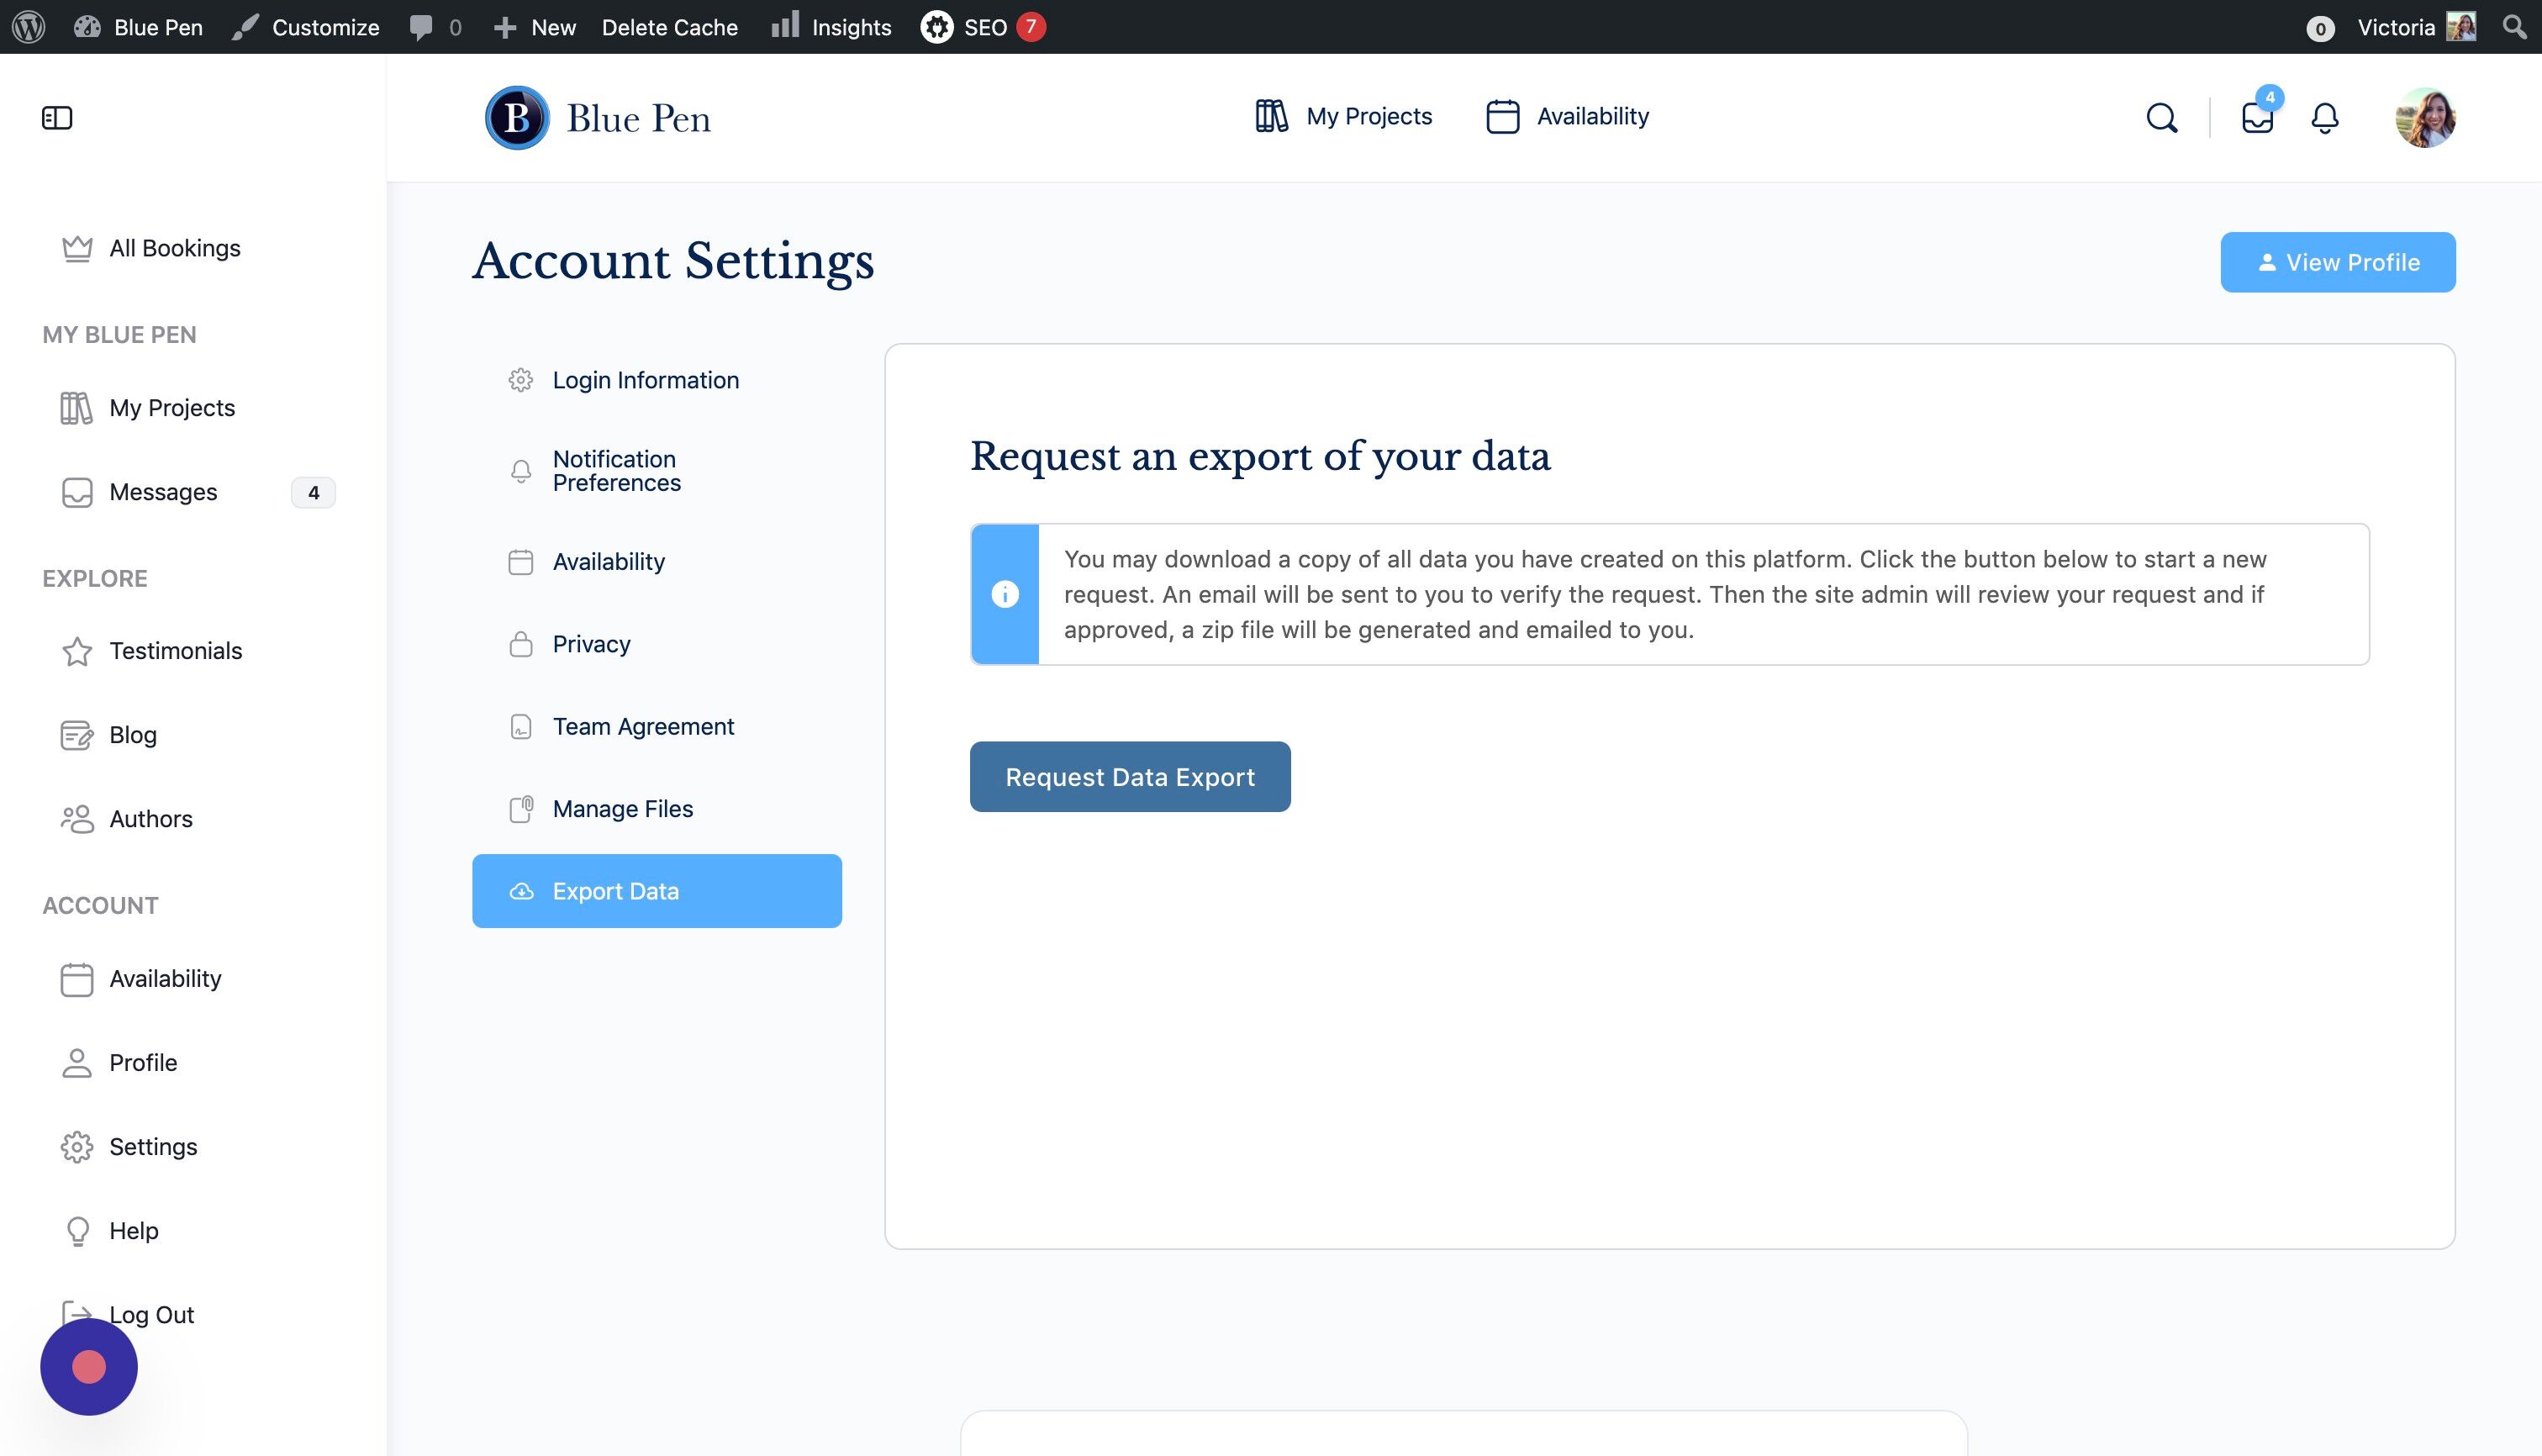Open the New menu in admin bar
Viewport: 2542px width, 1456px height.
tap(534, 27)
